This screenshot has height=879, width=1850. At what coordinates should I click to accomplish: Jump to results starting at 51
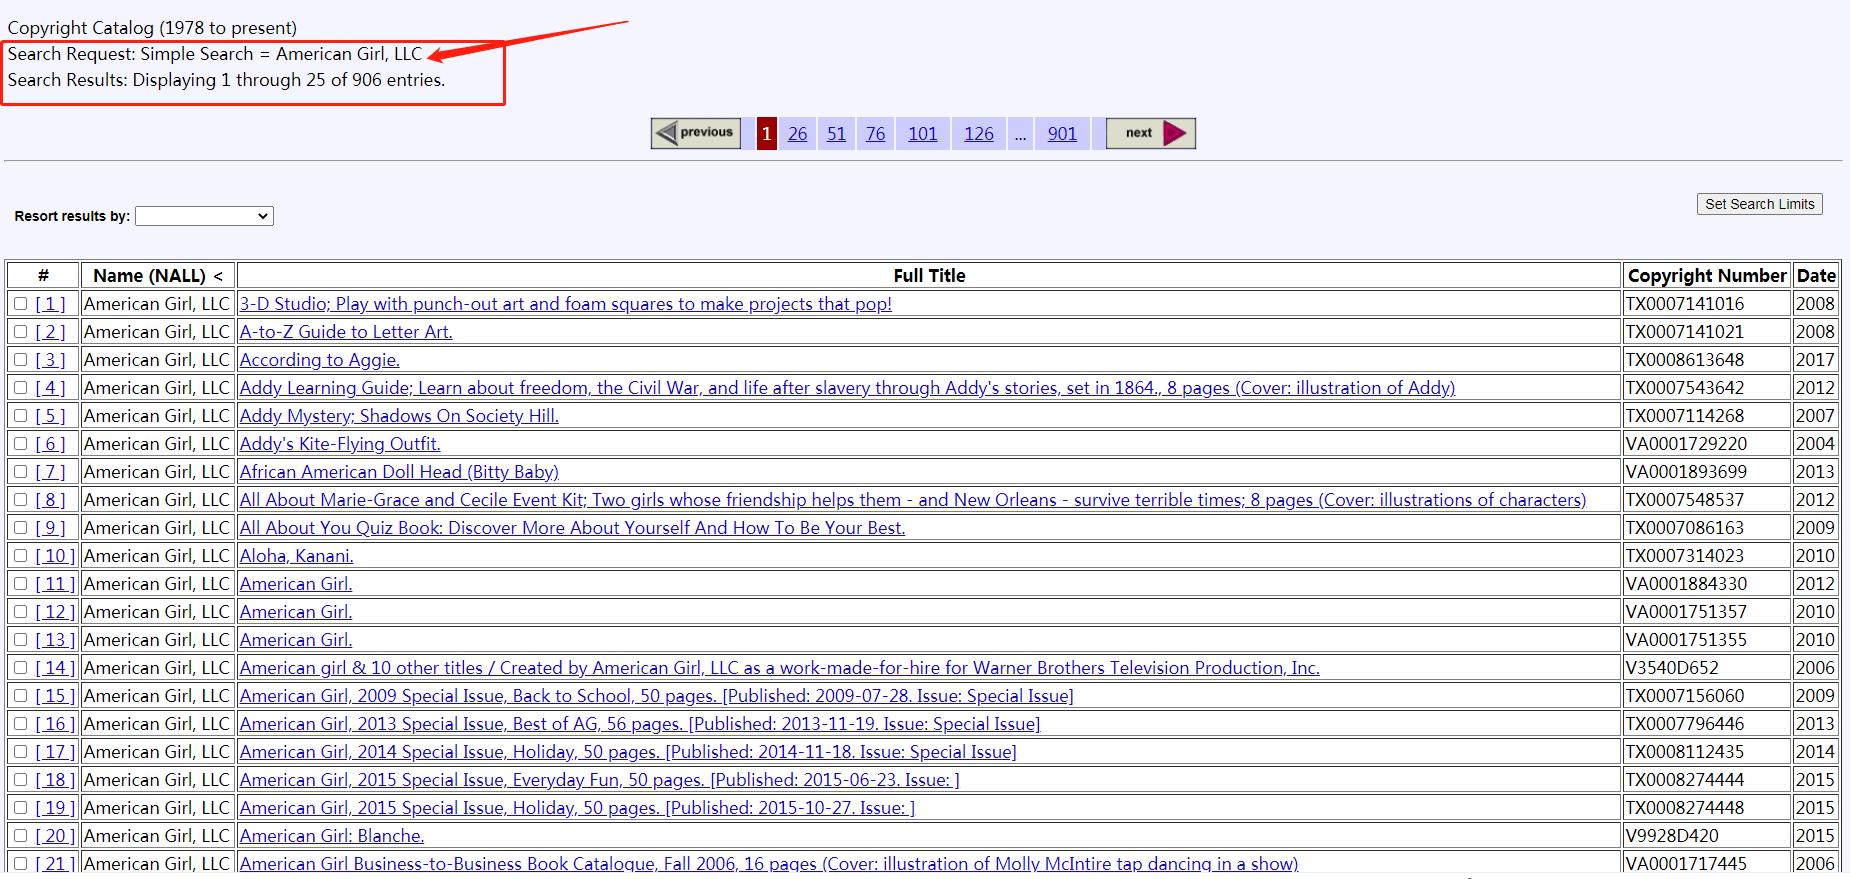[836, 134]
